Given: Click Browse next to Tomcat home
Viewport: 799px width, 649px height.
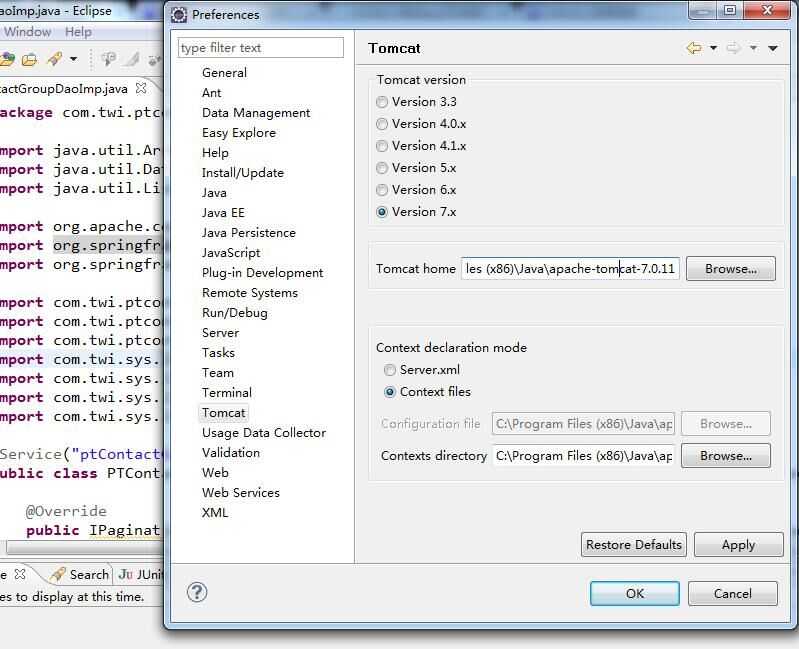Looking at the screenshot, I should coord(731,269).
